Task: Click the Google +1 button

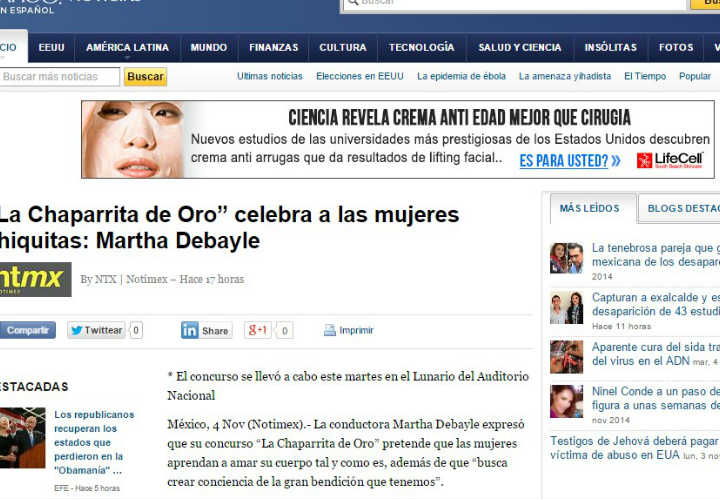Action: click(258, 330)
